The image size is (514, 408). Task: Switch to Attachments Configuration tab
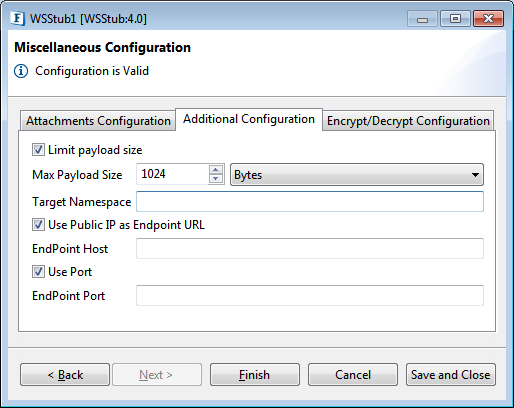[98, 121]
